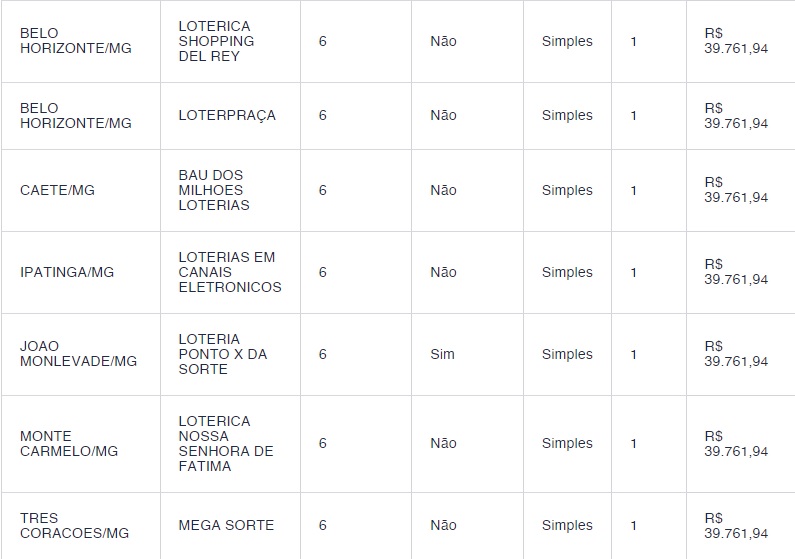Click the MONTE CARMELO/MG city cell
Screen dimensions: 795x559
pos(69,443)
